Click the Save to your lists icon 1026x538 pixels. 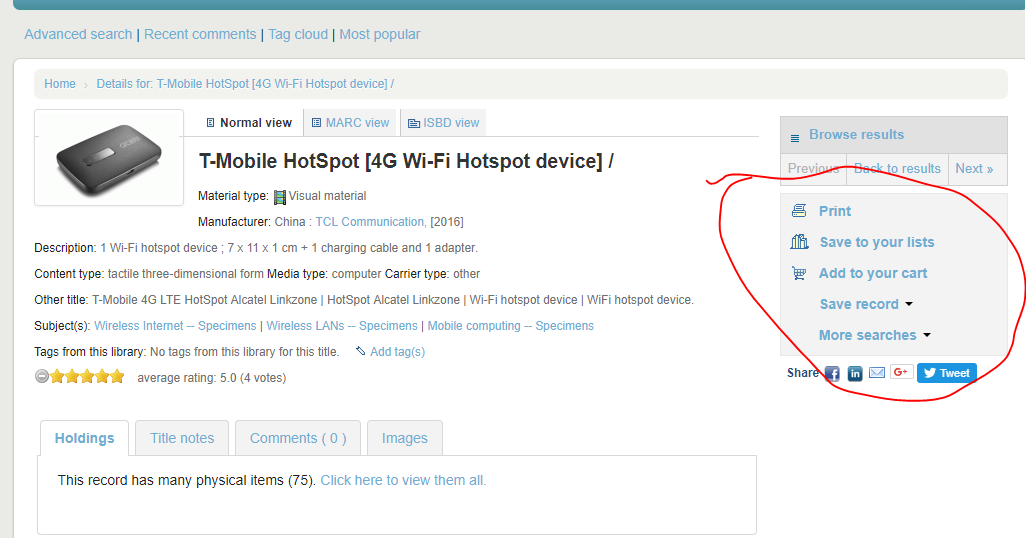click(x=799, y=242)
